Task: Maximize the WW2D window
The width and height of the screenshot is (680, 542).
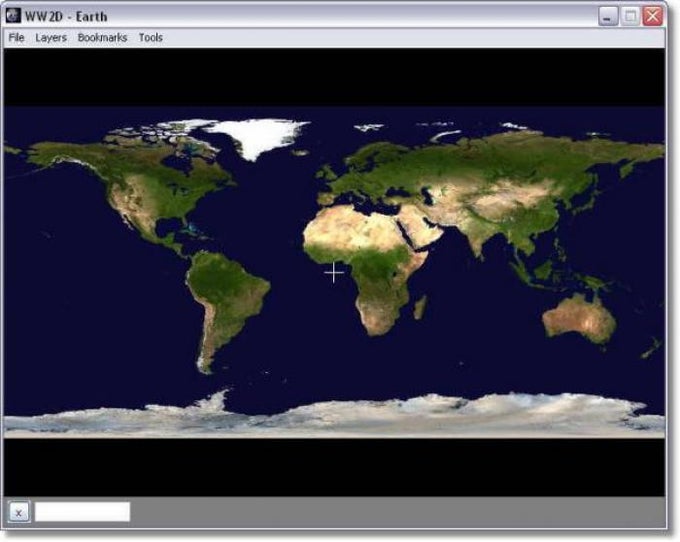Action: pos(630,17)
